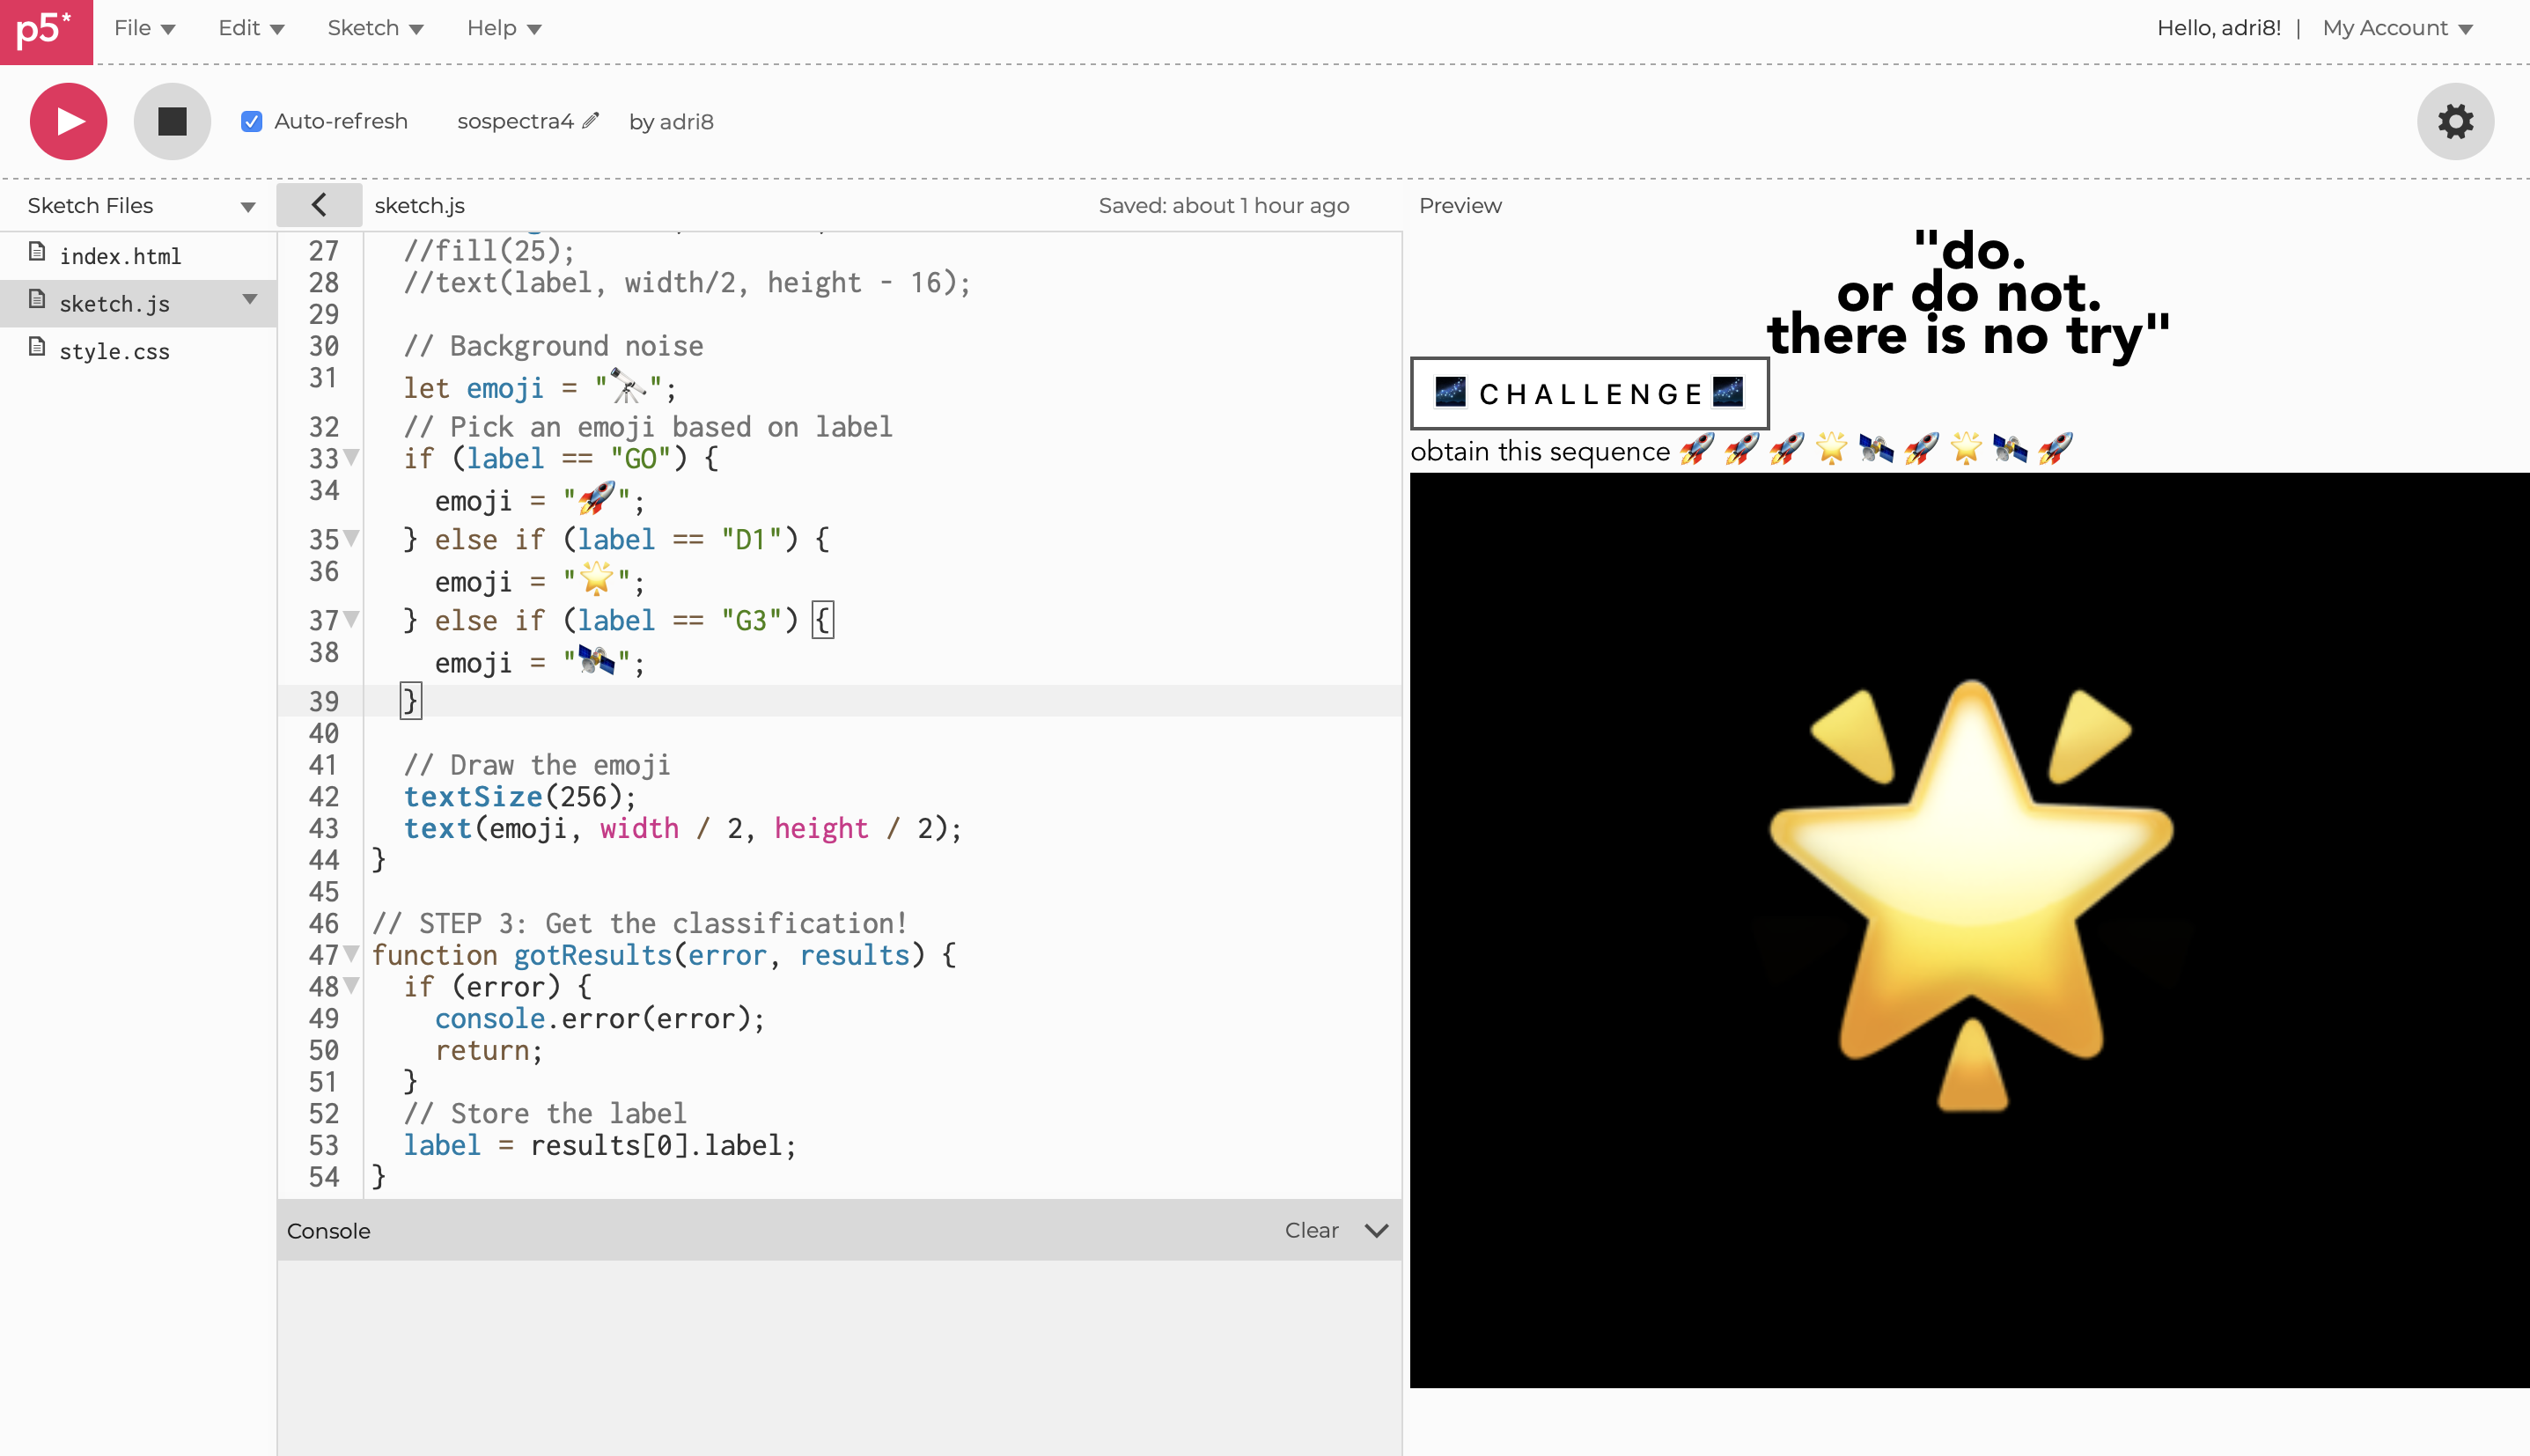Open the sketch.js file options arrow
Image resolution: width=2530 pixels, height=1456 pixels.
pos(250,300)
